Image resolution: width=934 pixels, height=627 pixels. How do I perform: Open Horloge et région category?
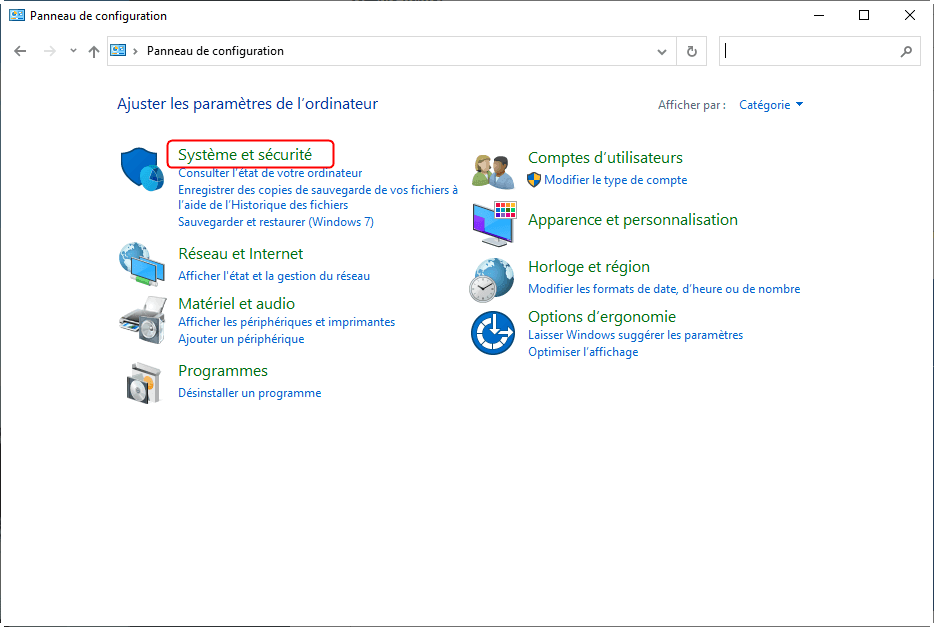(589, 267)
